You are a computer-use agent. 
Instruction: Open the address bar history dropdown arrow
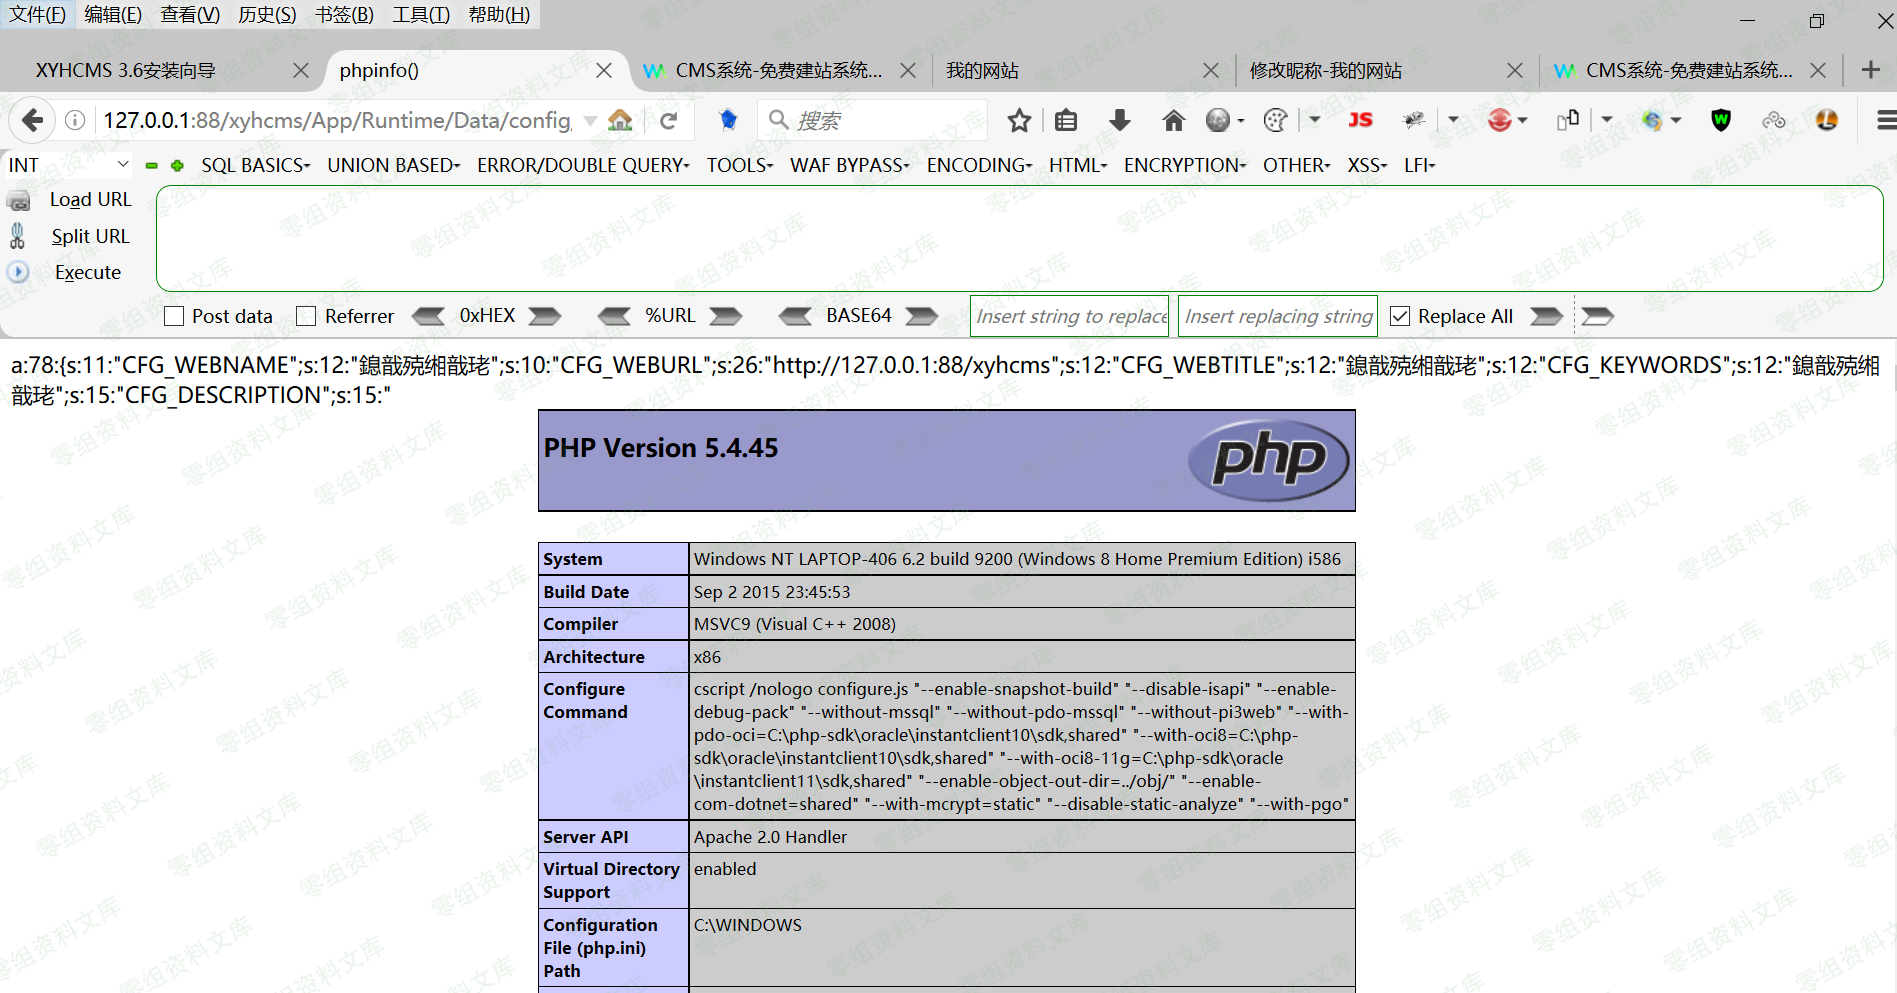[x=590, y=121]
